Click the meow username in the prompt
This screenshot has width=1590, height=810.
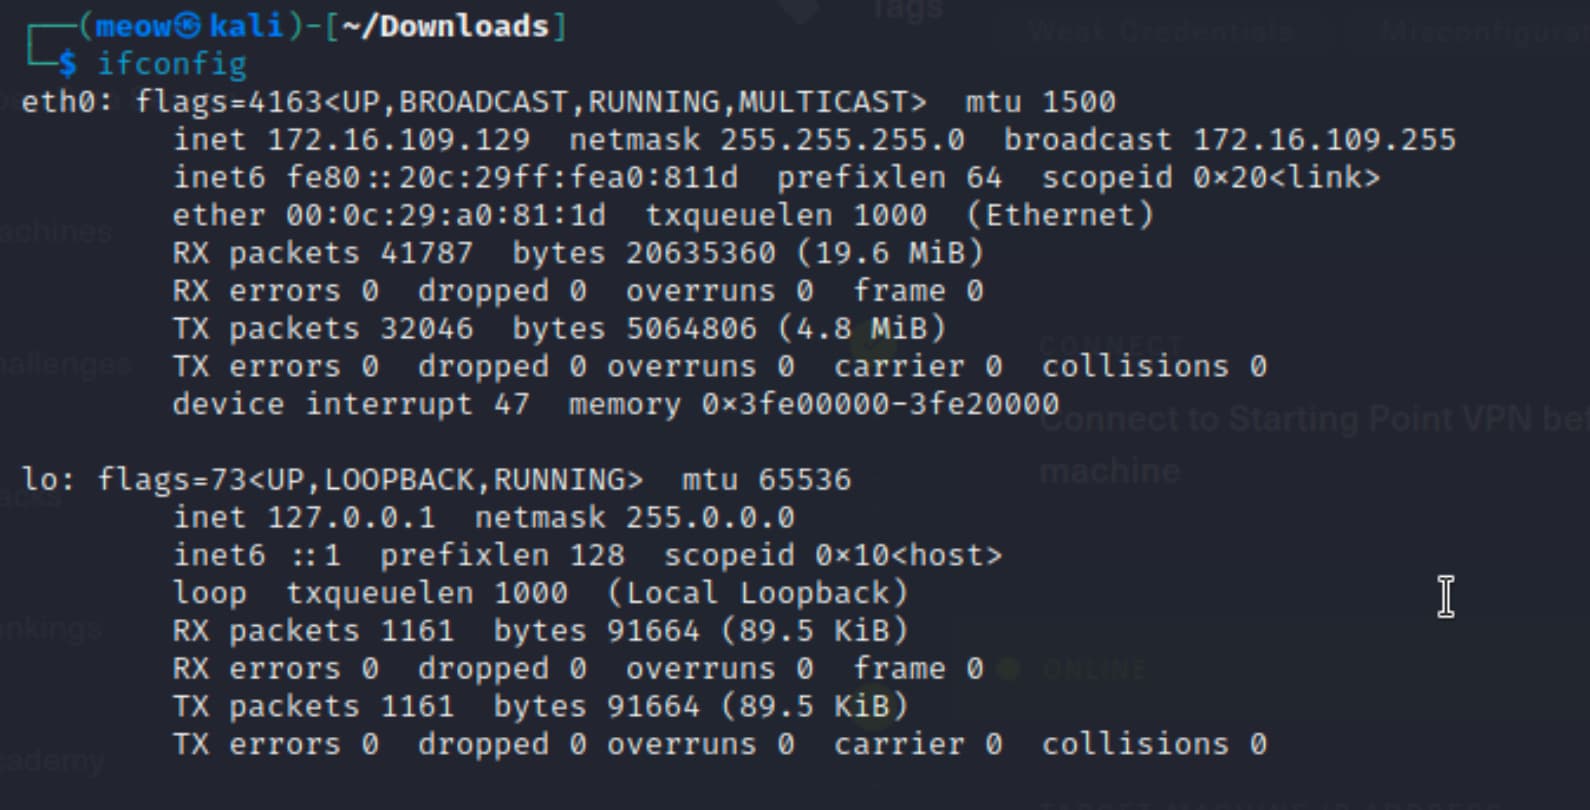click(x=133, y=26)
